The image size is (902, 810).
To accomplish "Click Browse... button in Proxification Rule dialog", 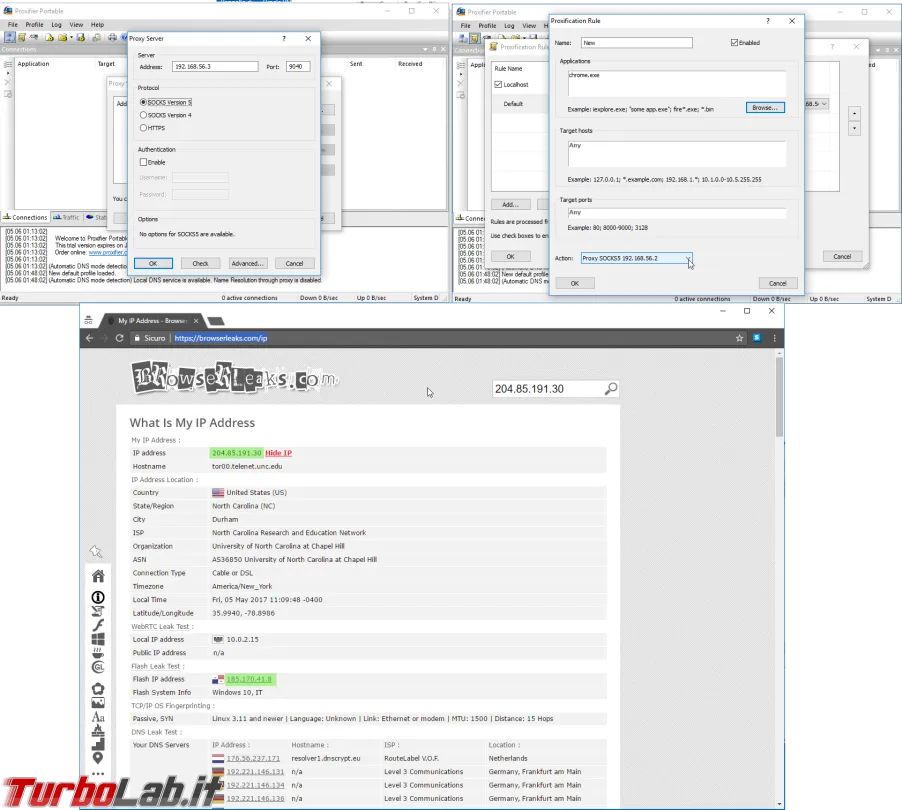I will pos(765,108).
